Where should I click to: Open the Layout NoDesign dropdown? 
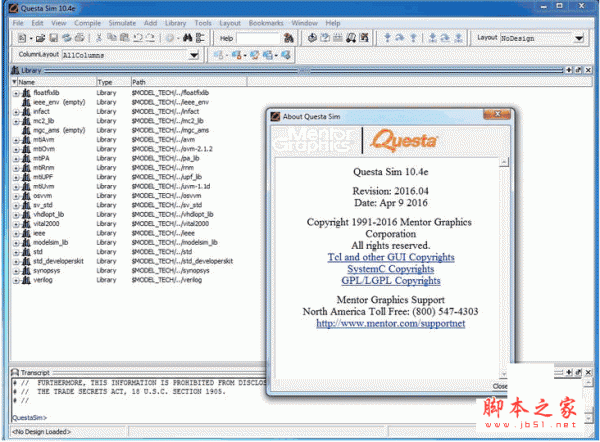(x=579, y=38)
